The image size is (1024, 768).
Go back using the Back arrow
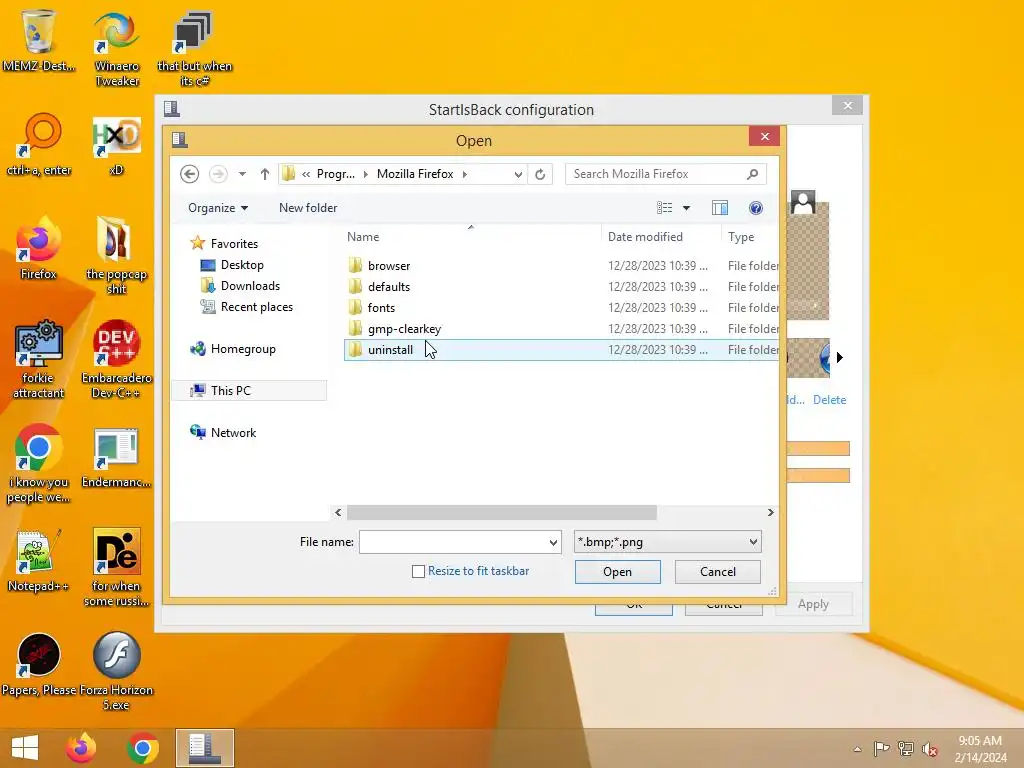(x=189, y=174)
